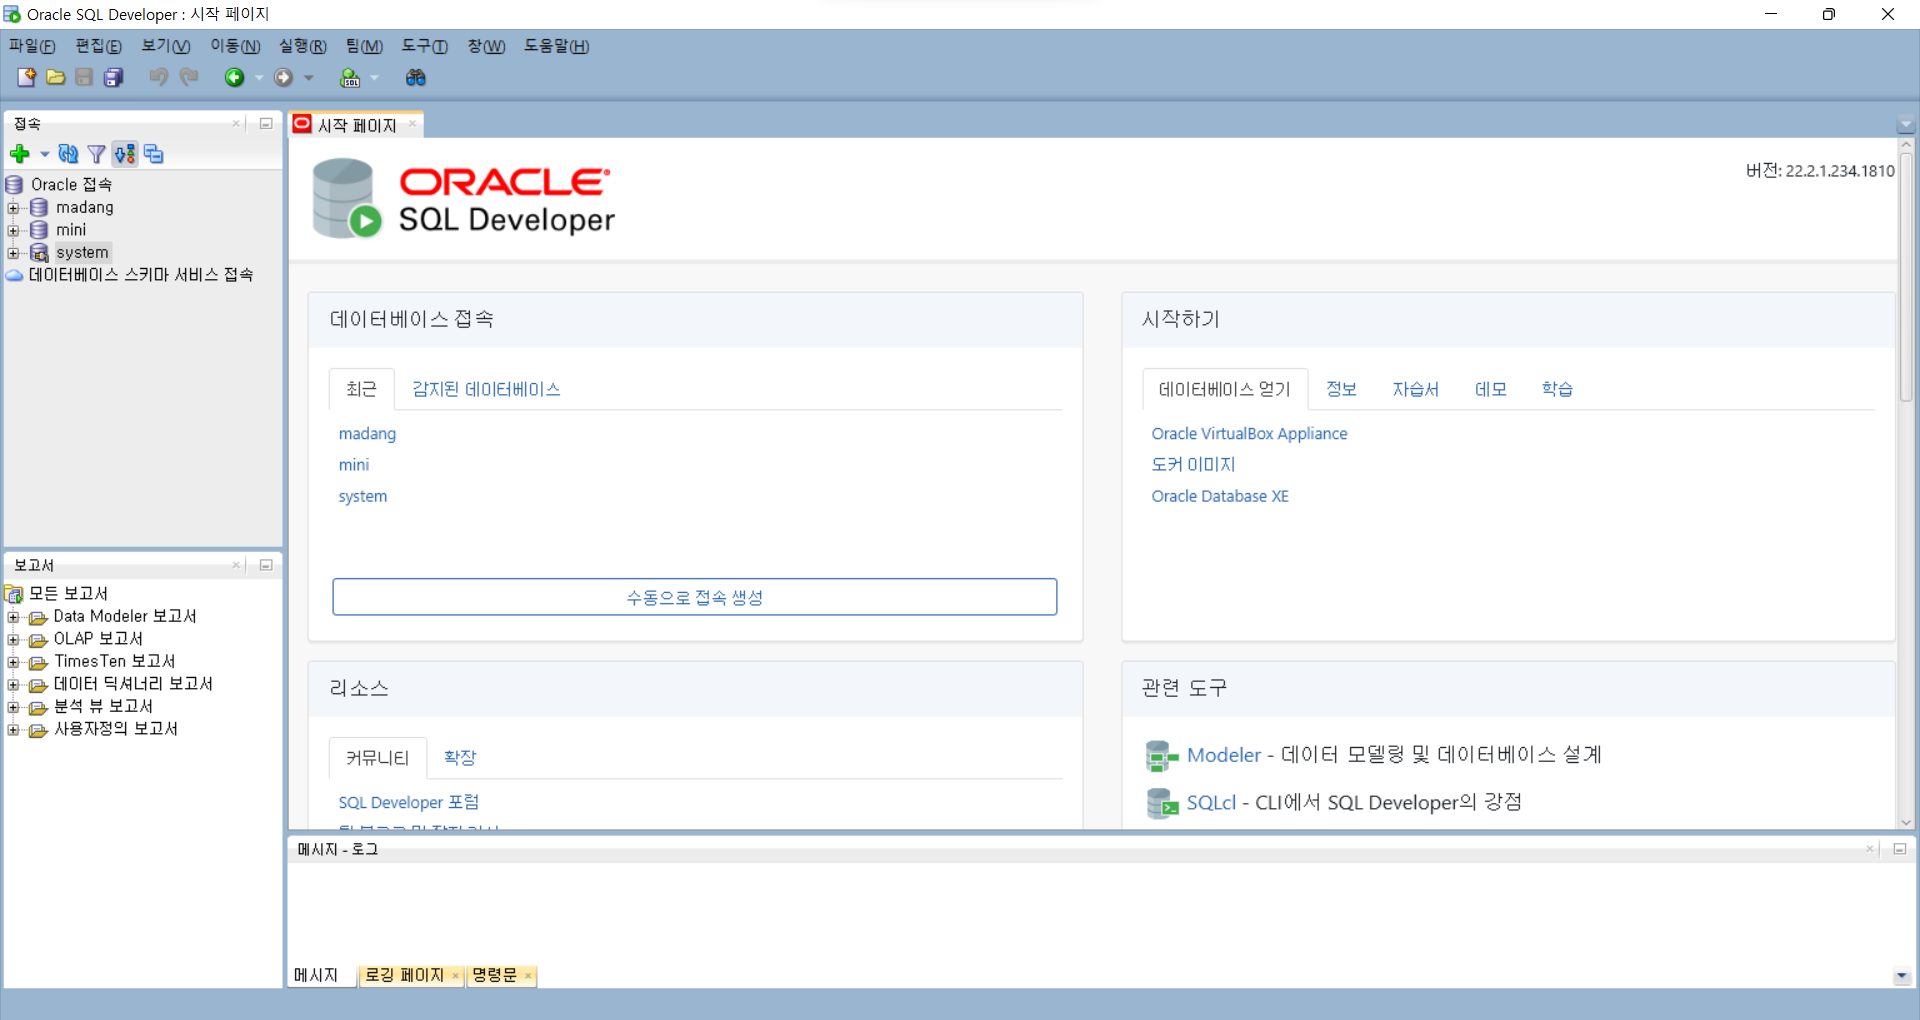This screenshot has height=1020, width=1920.
Task: Open the Oracle VirtualBox Appliance link
Action: (x=1249, y=433)
